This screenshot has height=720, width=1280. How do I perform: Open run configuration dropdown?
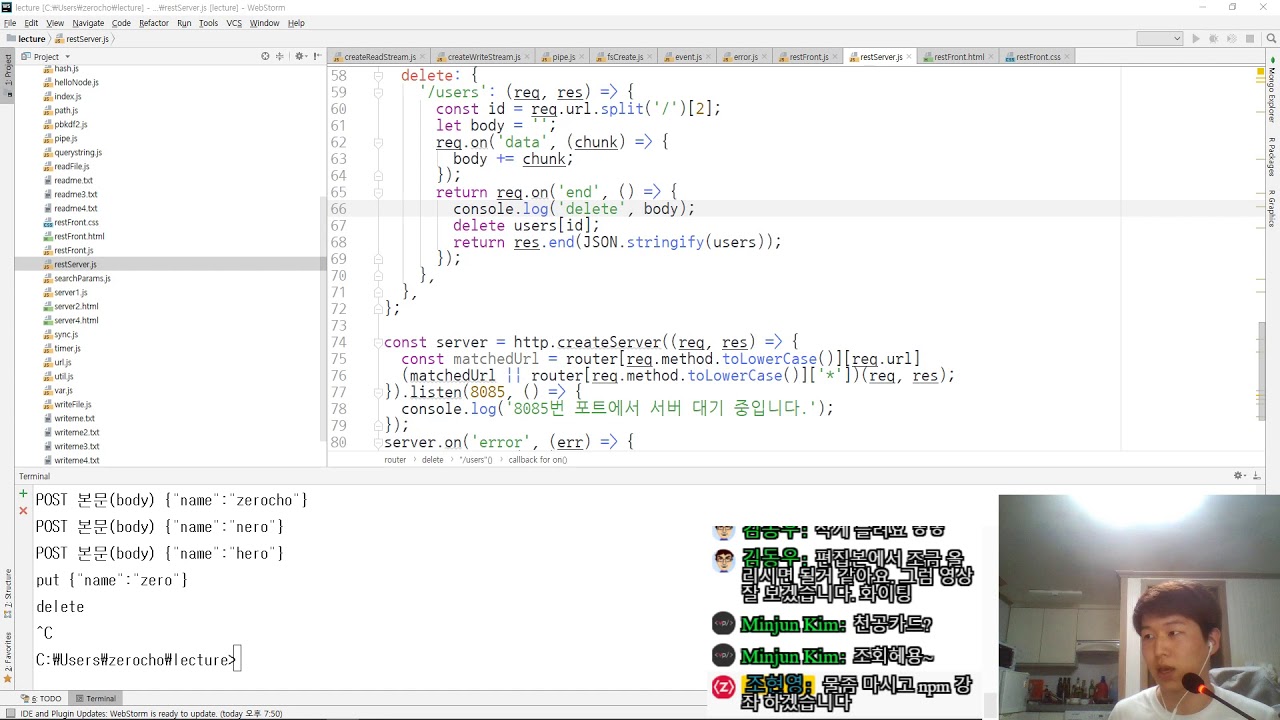[x=1160, y=39]
